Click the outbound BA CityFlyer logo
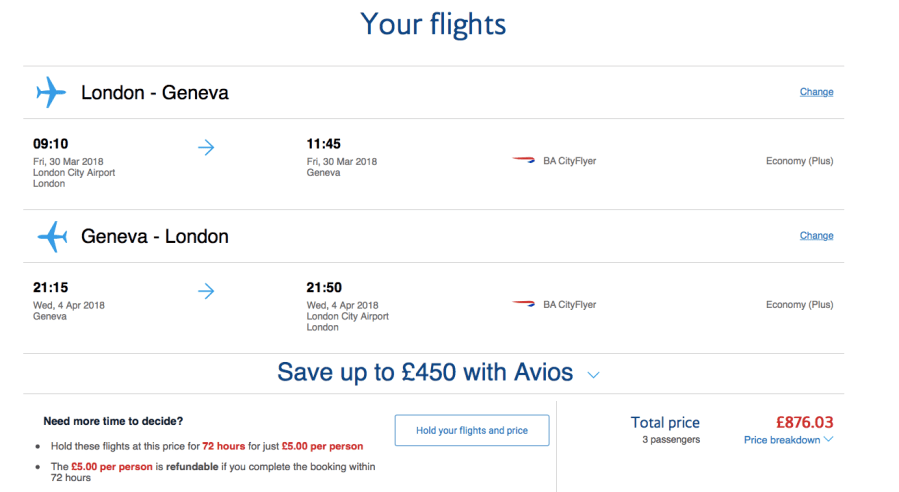 tap(524, 161)
